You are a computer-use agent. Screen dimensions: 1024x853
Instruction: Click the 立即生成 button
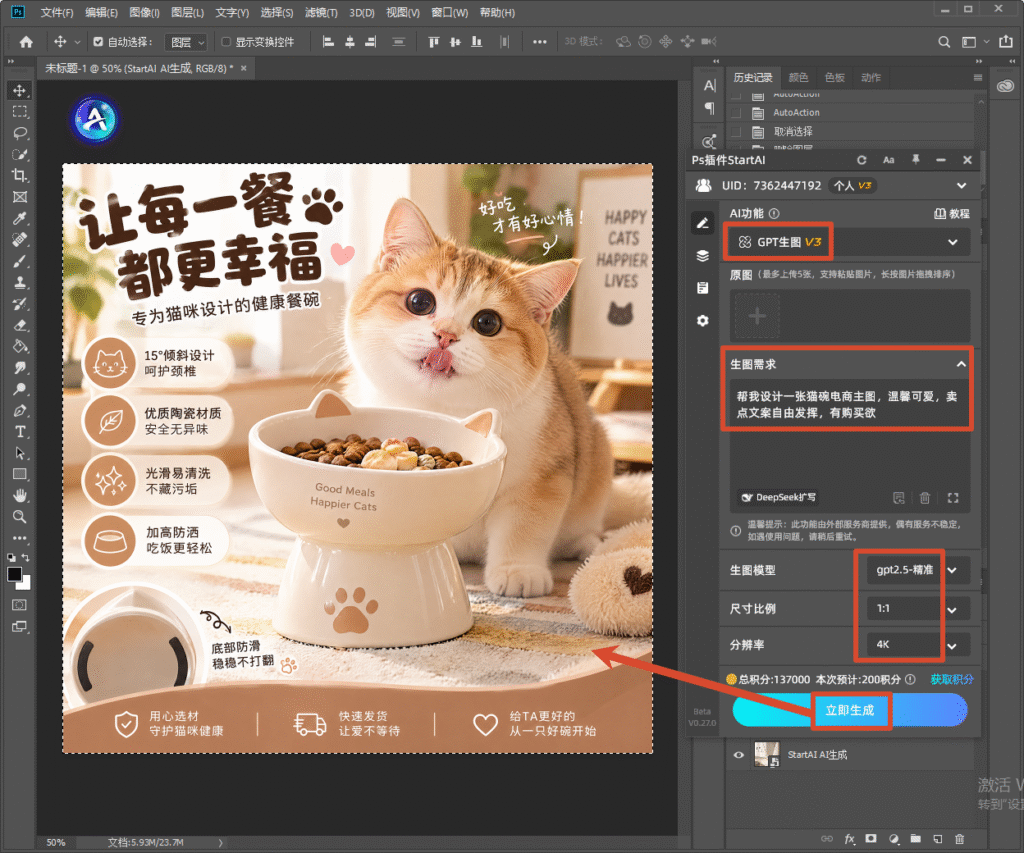(x=850, y=711)
